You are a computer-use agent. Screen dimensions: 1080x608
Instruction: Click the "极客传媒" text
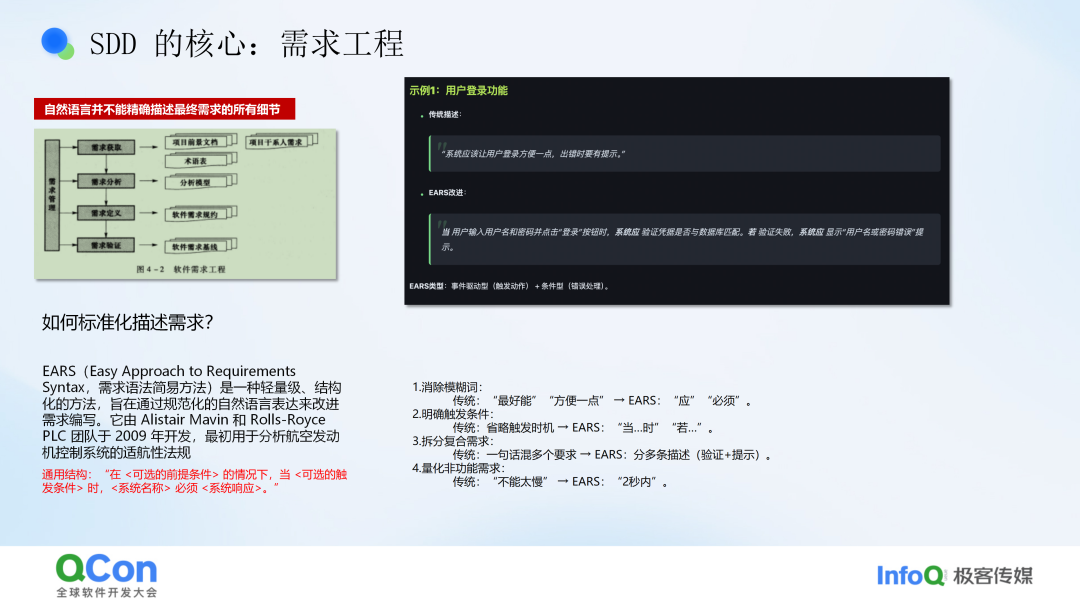[x=993, y=576]
